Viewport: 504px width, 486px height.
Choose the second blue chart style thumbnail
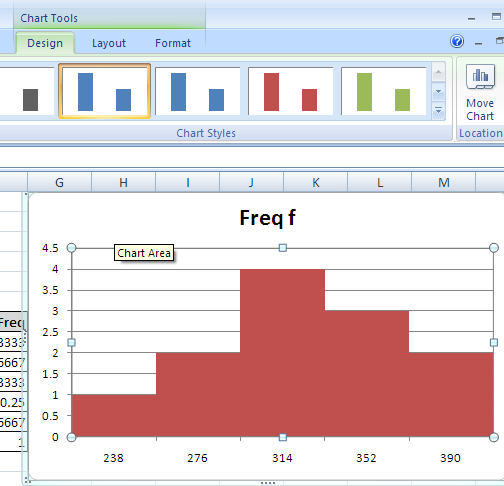[197, 91]
